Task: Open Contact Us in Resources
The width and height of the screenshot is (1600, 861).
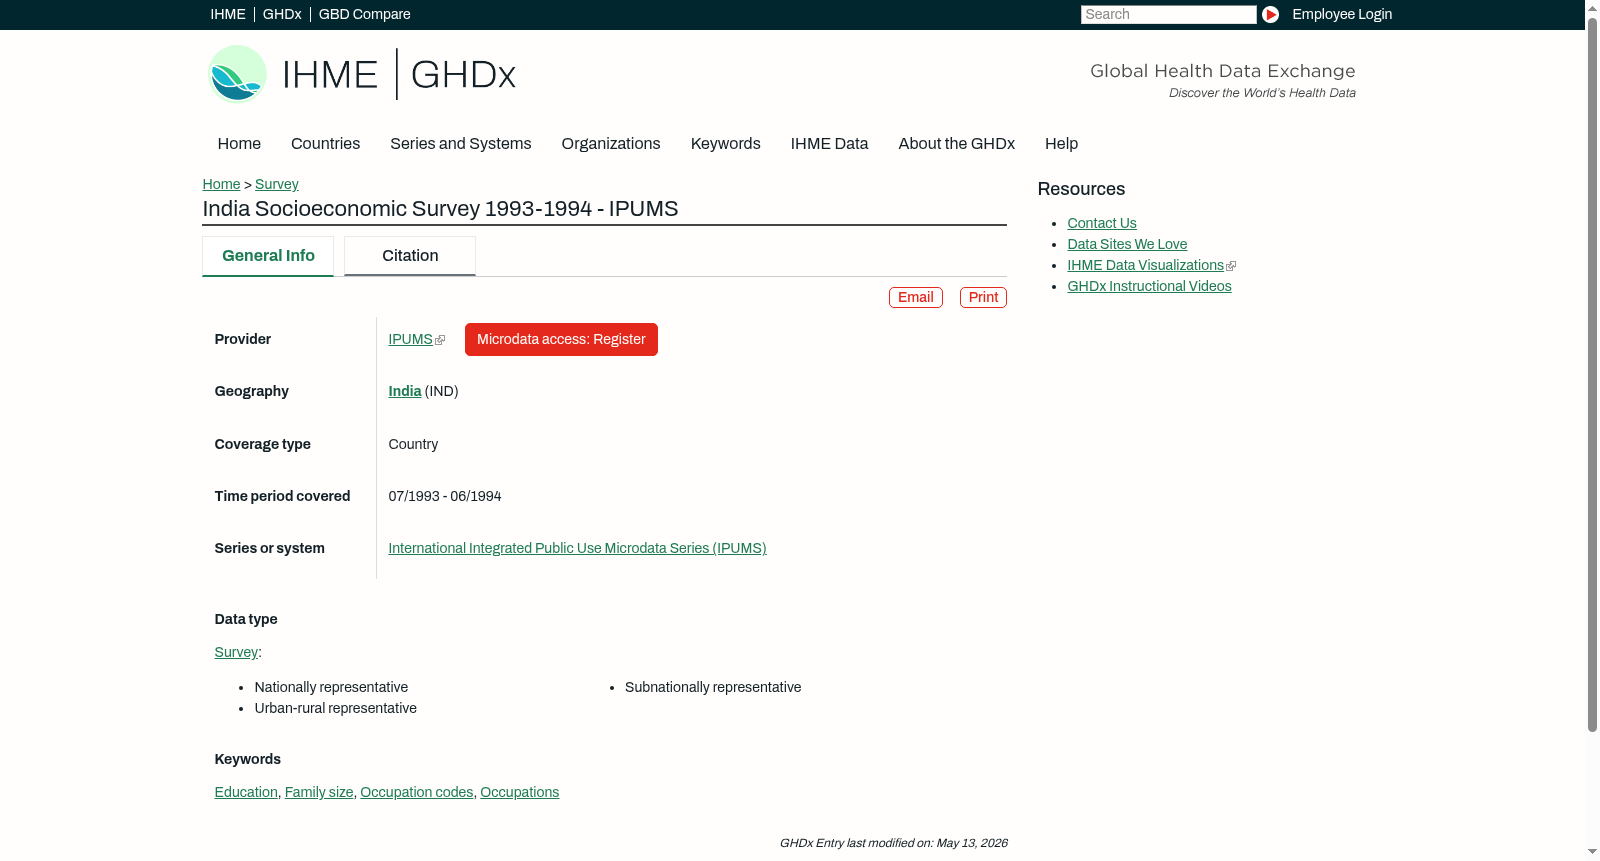Action: tap(1102, 223)
